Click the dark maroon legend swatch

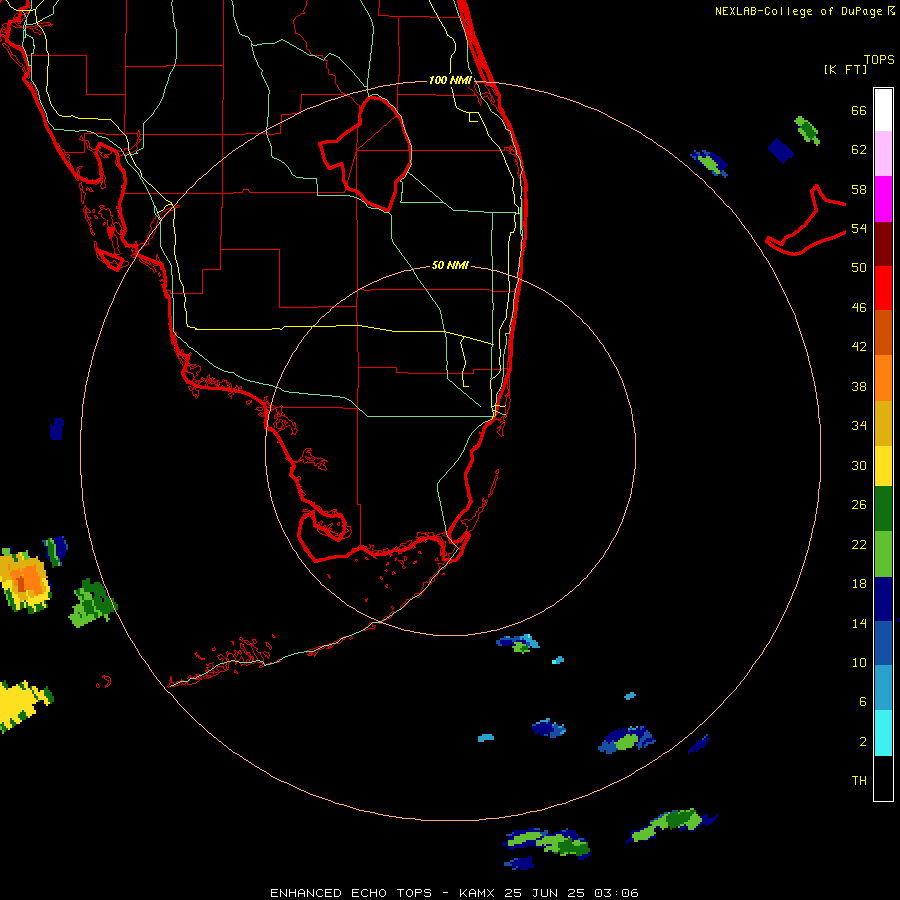883,244
